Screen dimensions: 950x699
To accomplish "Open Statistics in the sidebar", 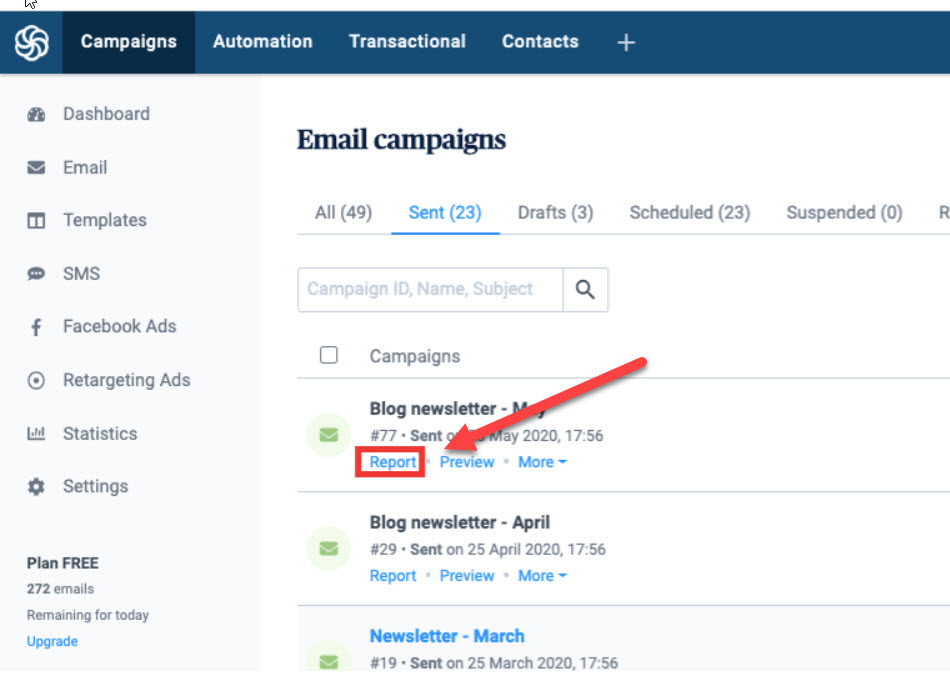I will (x=99, y=433).
